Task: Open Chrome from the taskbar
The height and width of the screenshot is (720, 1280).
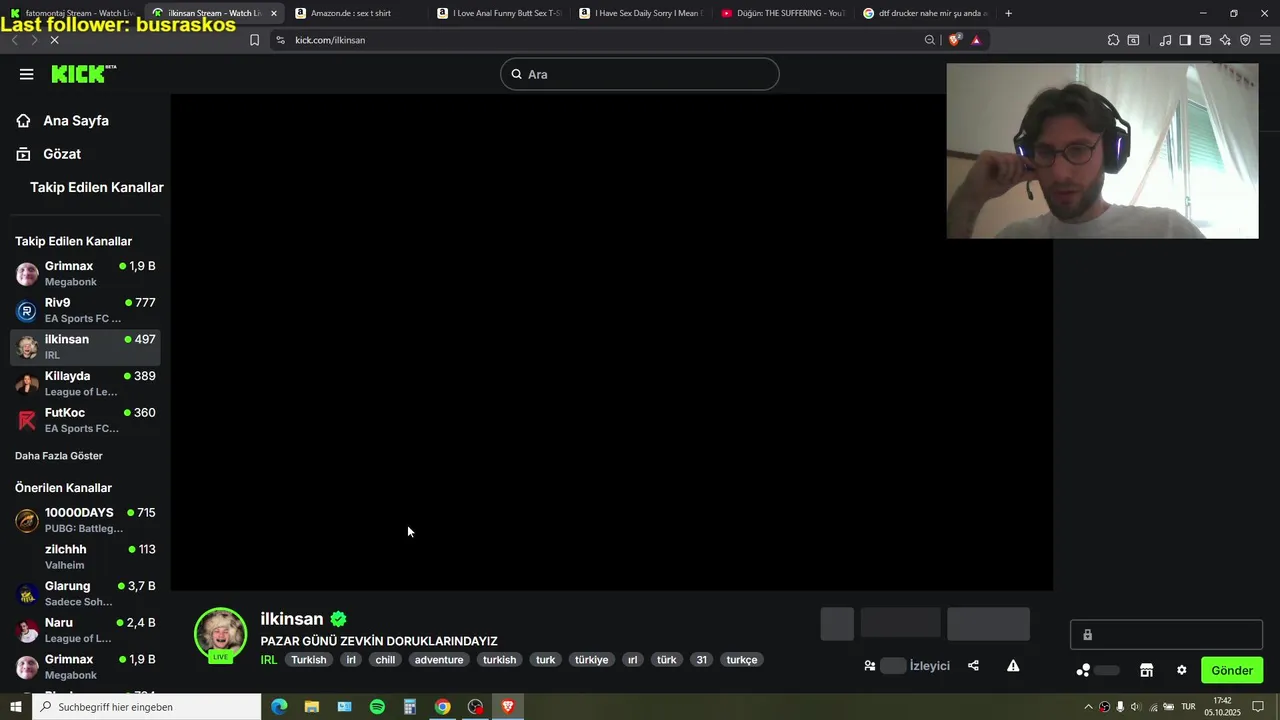Action: (x=442, y=707)
